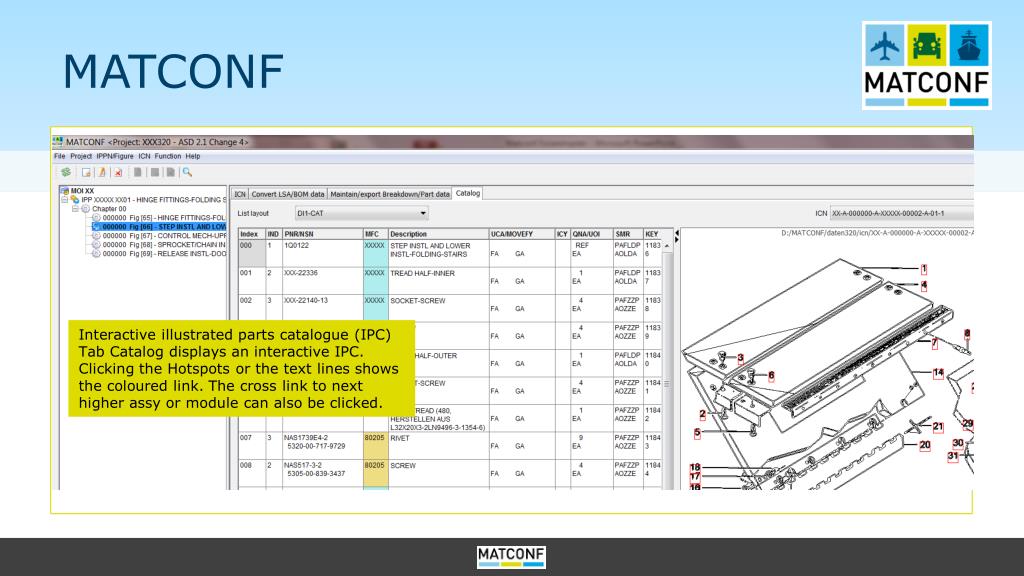Expand the split pane with the right arrow

[x=677, y=240]
